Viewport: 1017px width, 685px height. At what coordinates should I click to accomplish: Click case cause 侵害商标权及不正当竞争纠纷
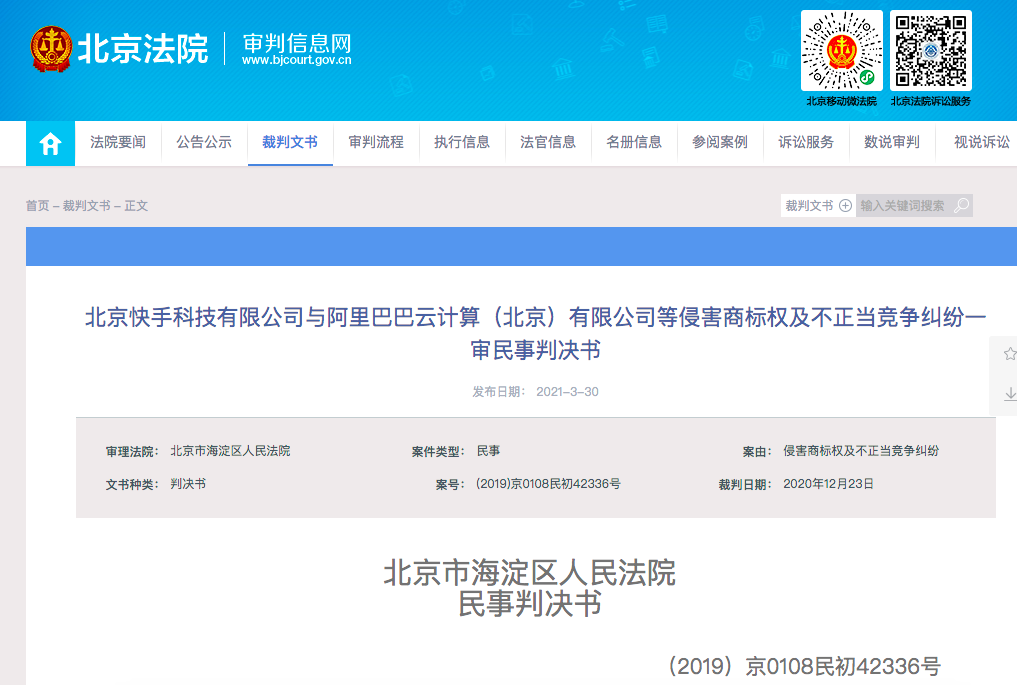pos(861,451)
